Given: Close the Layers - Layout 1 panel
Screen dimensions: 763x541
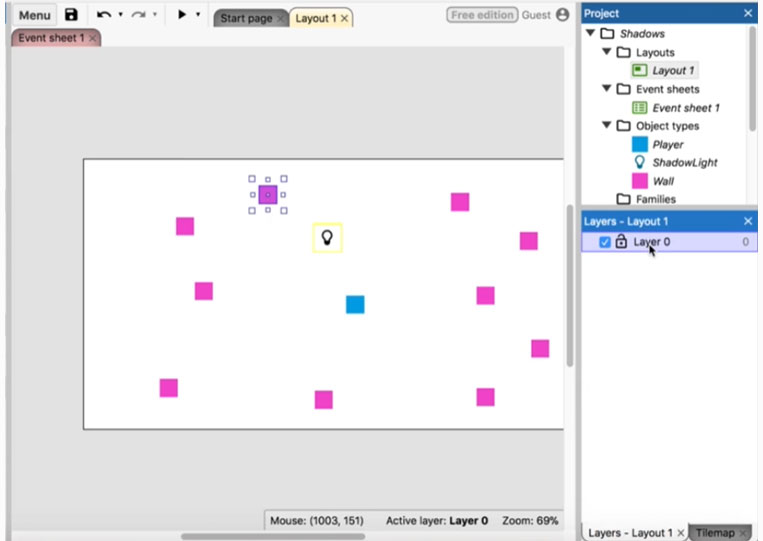Looking at the screenshot, I should [x=748, y=221].
